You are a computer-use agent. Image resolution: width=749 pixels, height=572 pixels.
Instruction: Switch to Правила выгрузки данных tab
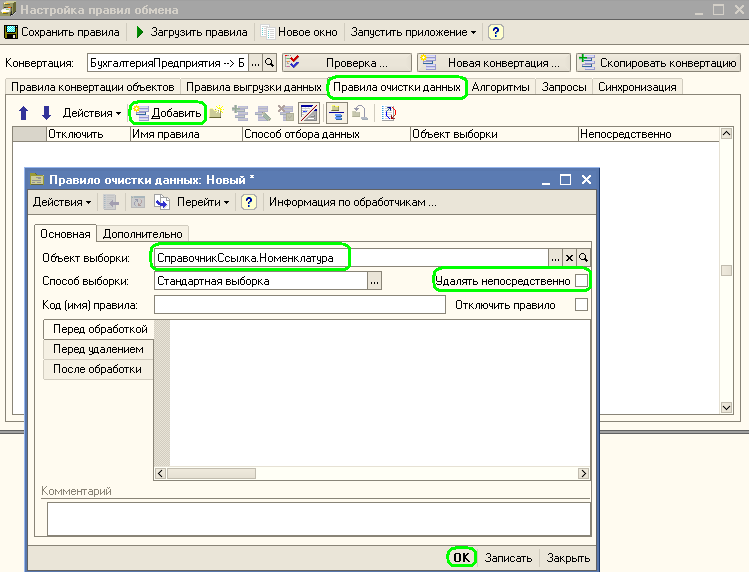[x=254, y=87]
